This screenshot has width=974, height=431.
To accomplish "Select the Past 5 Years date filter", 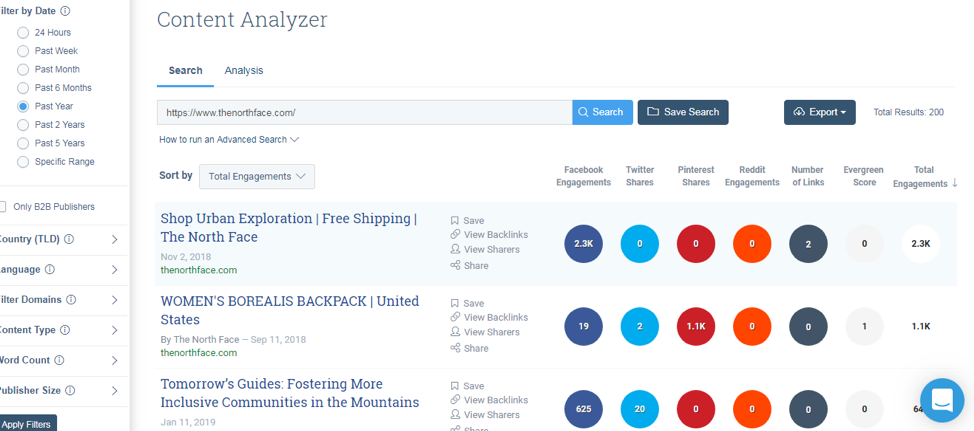I will pyautogui.click(x=23, y=143).
